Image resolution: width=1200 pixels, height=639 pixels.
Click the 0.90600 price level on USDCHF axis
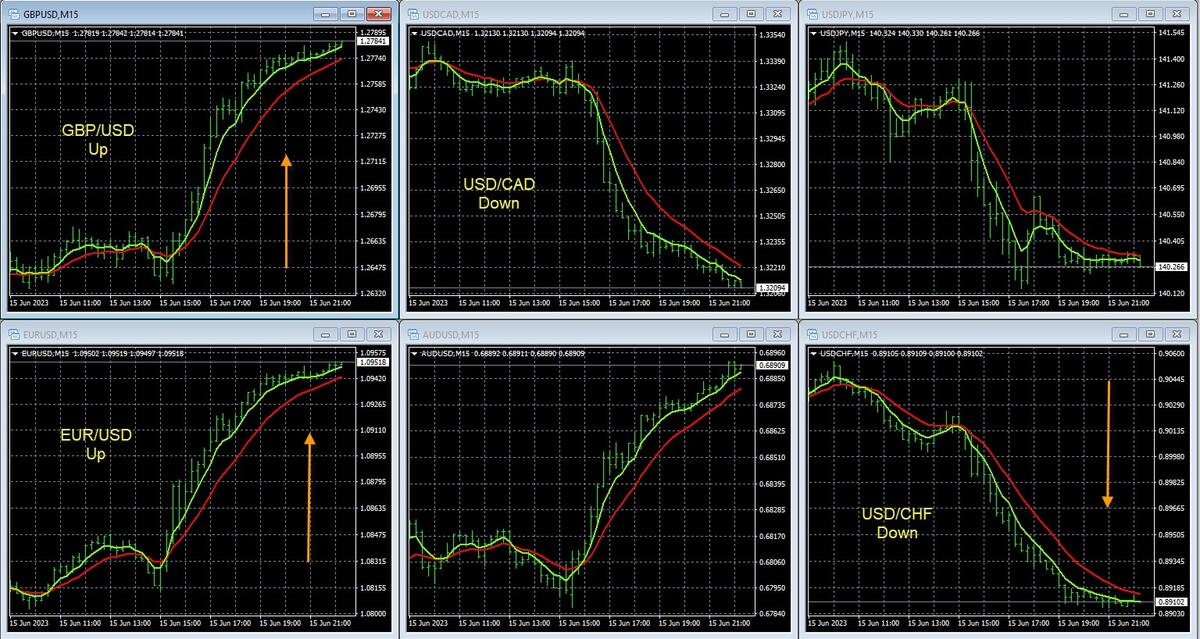pyautogui.click(x=1171, y=353)
